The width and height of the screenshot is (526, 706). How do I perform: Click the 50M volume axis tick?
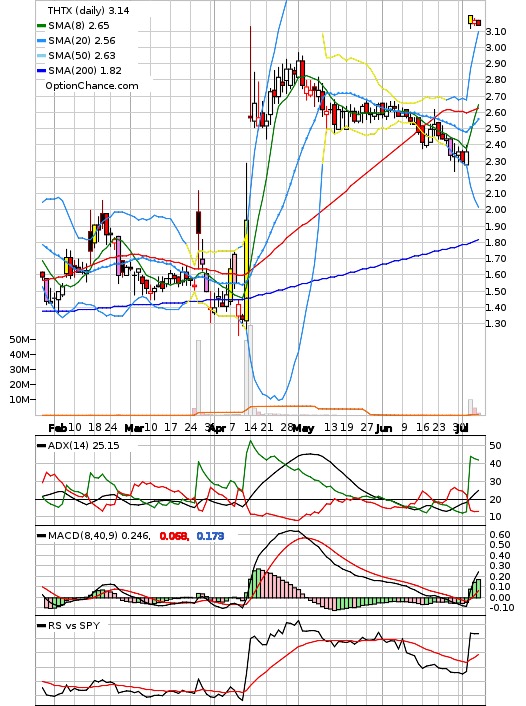point(20,339)
